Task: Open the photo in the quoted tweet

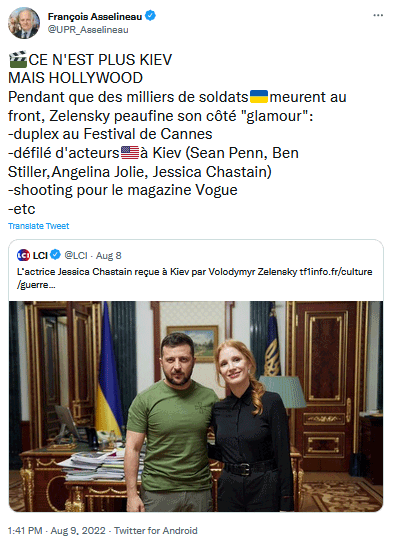Action: (x=196, y=406)
